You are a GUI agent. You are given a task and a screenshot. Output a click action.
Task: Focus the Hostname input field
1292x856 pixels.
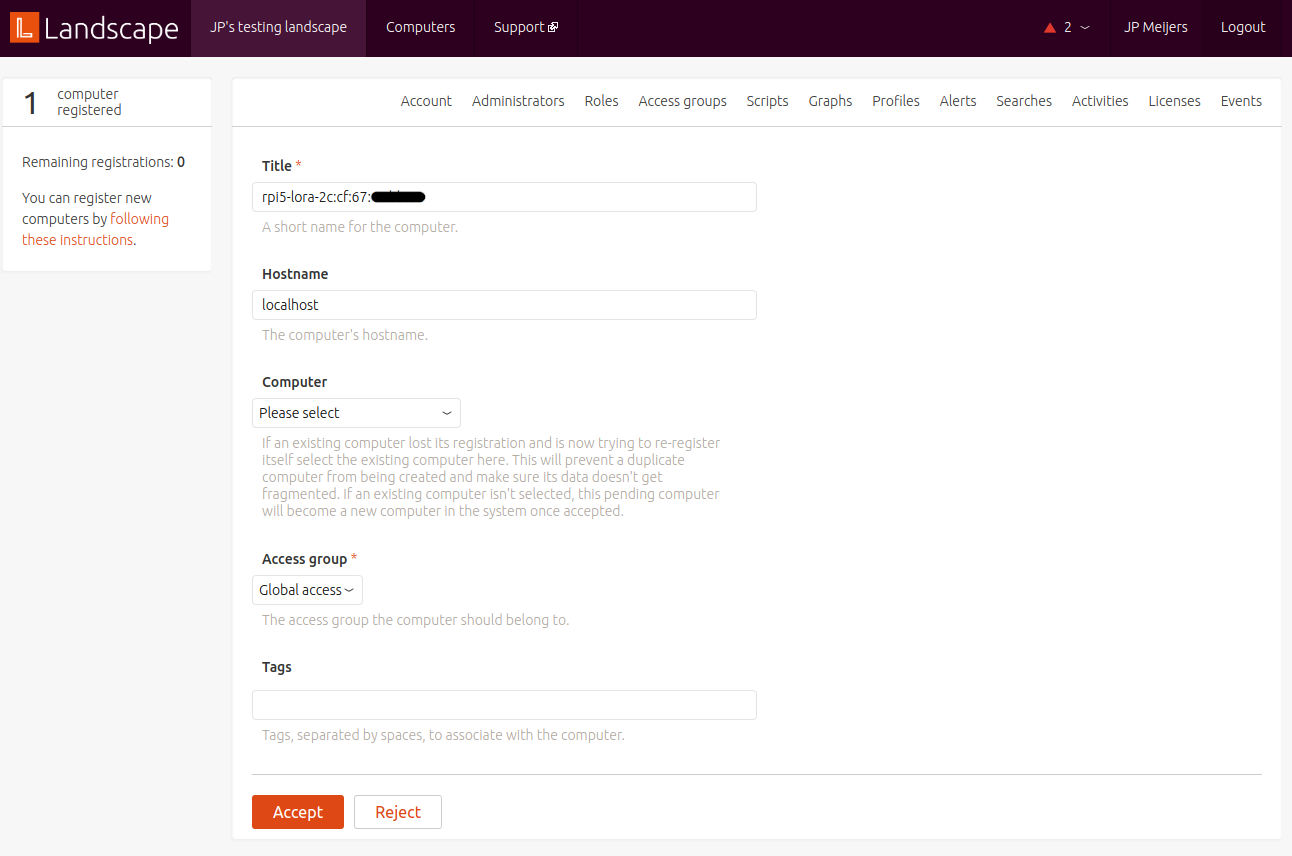[x=504, y=305]
